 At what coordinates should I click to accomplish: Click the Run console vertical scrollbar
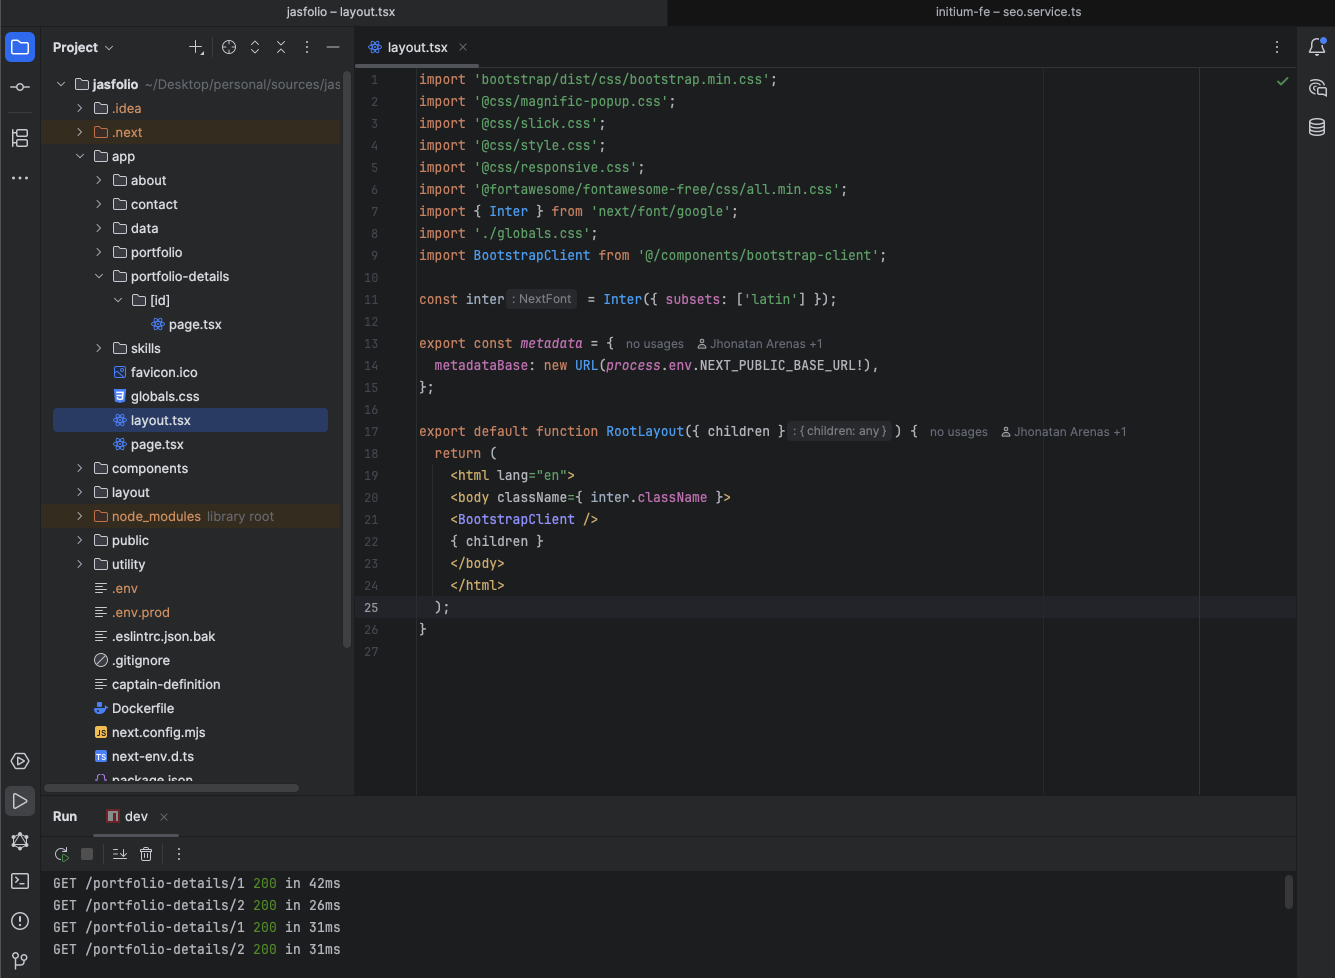click(x=1288, y=892)
